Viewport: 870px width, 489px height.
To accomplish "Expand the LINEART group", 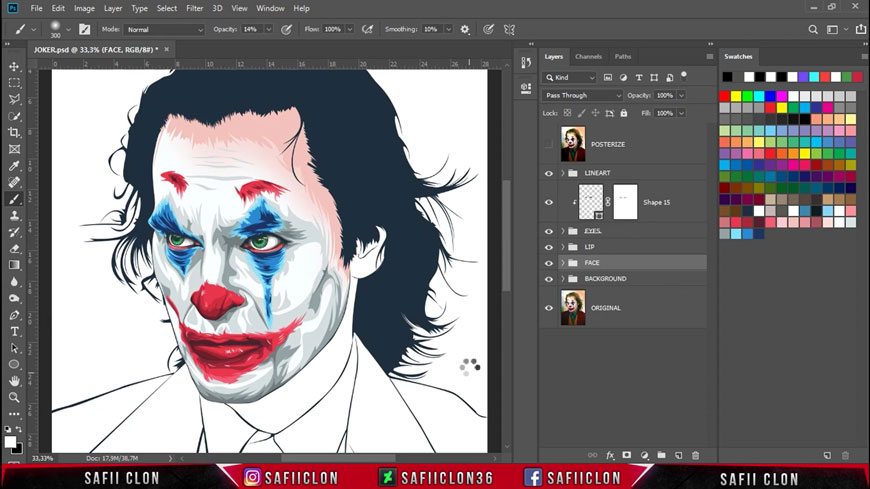I will point(563,173).
